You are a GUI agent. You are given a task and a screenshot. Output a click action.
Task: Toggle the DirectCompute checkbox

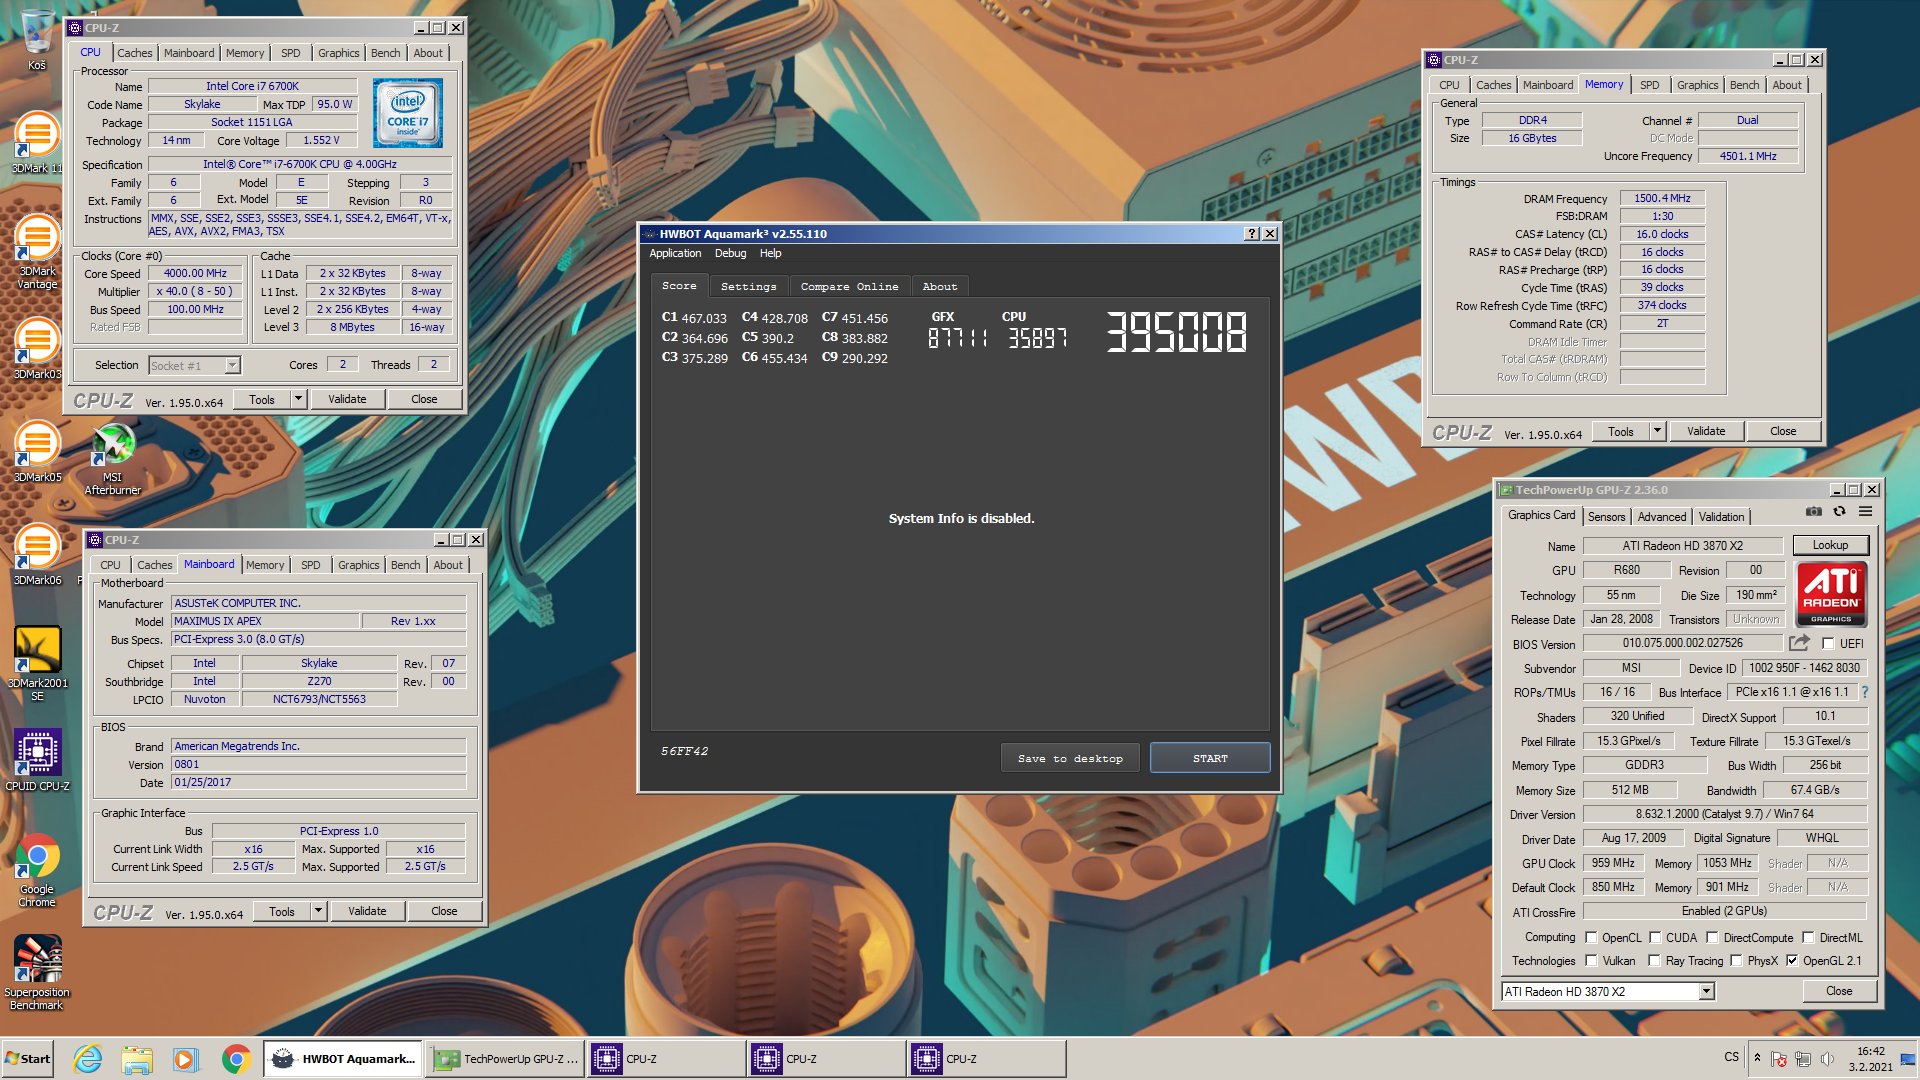pyautogui.click(x=1712, y=938)
